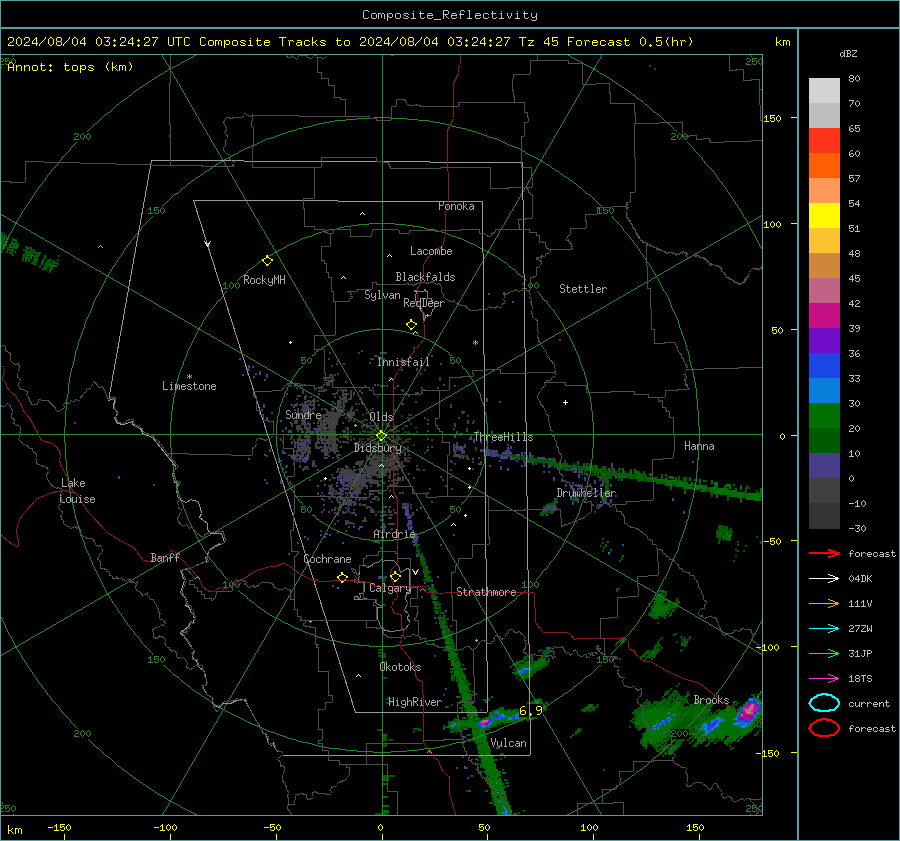Click the Lake Louise label
This screenshot has height=841, width=900.
click(x=77, y=491)
